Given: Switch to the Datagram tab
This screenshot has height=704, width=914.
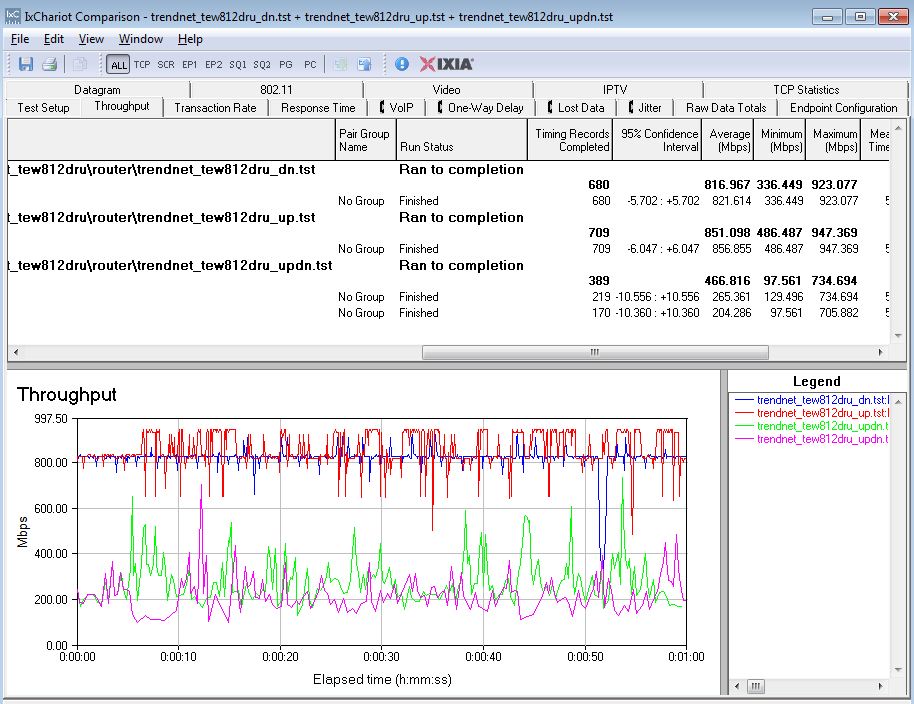Looking at the screenshot, I should click(x=97, y=90).
